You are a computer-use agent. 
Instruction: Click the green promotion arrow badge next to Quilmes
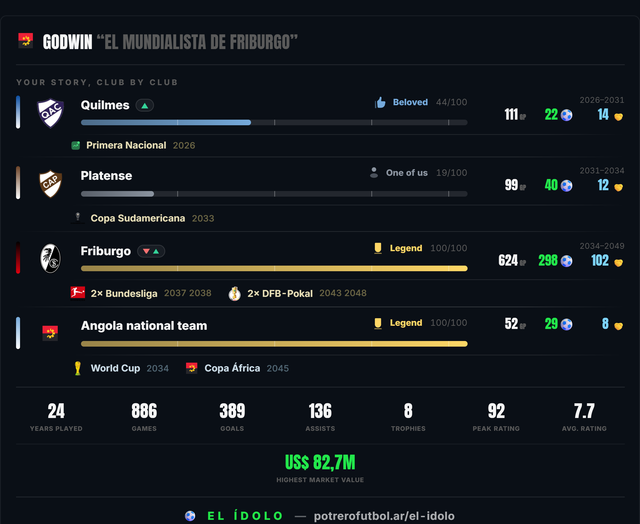click(144, 106)
